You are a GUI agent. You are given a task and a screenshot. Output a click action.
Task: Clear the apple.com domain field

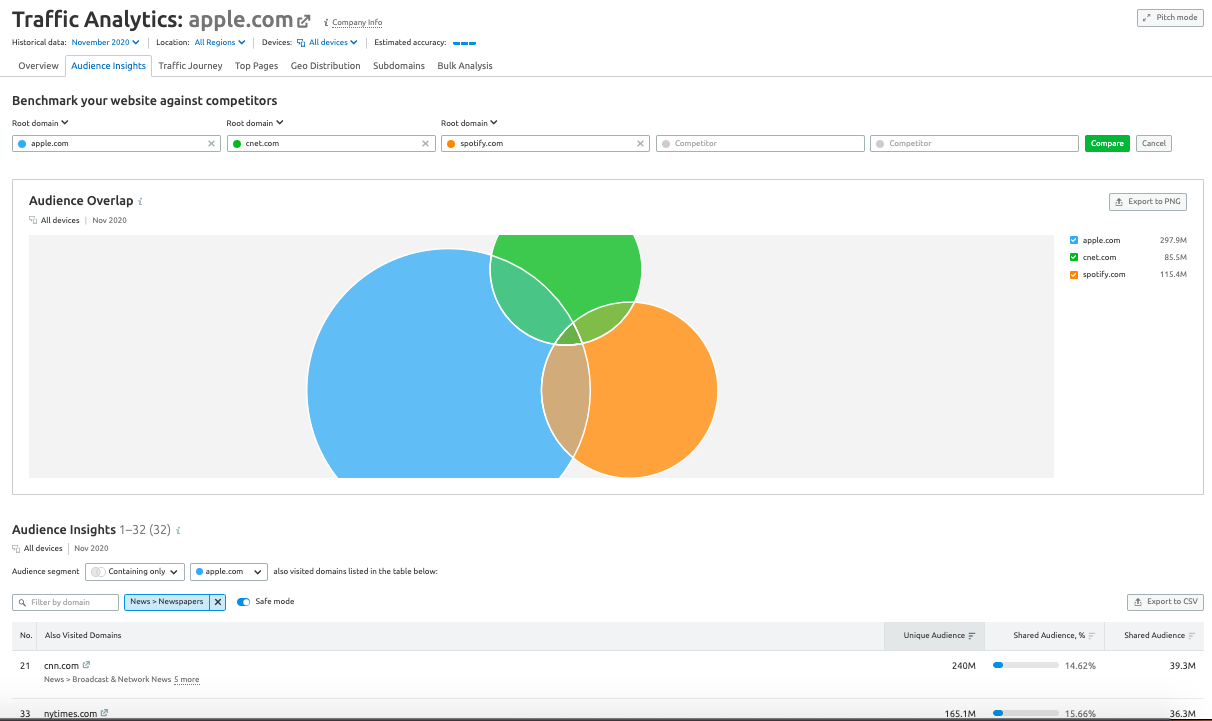coord(211,144)
